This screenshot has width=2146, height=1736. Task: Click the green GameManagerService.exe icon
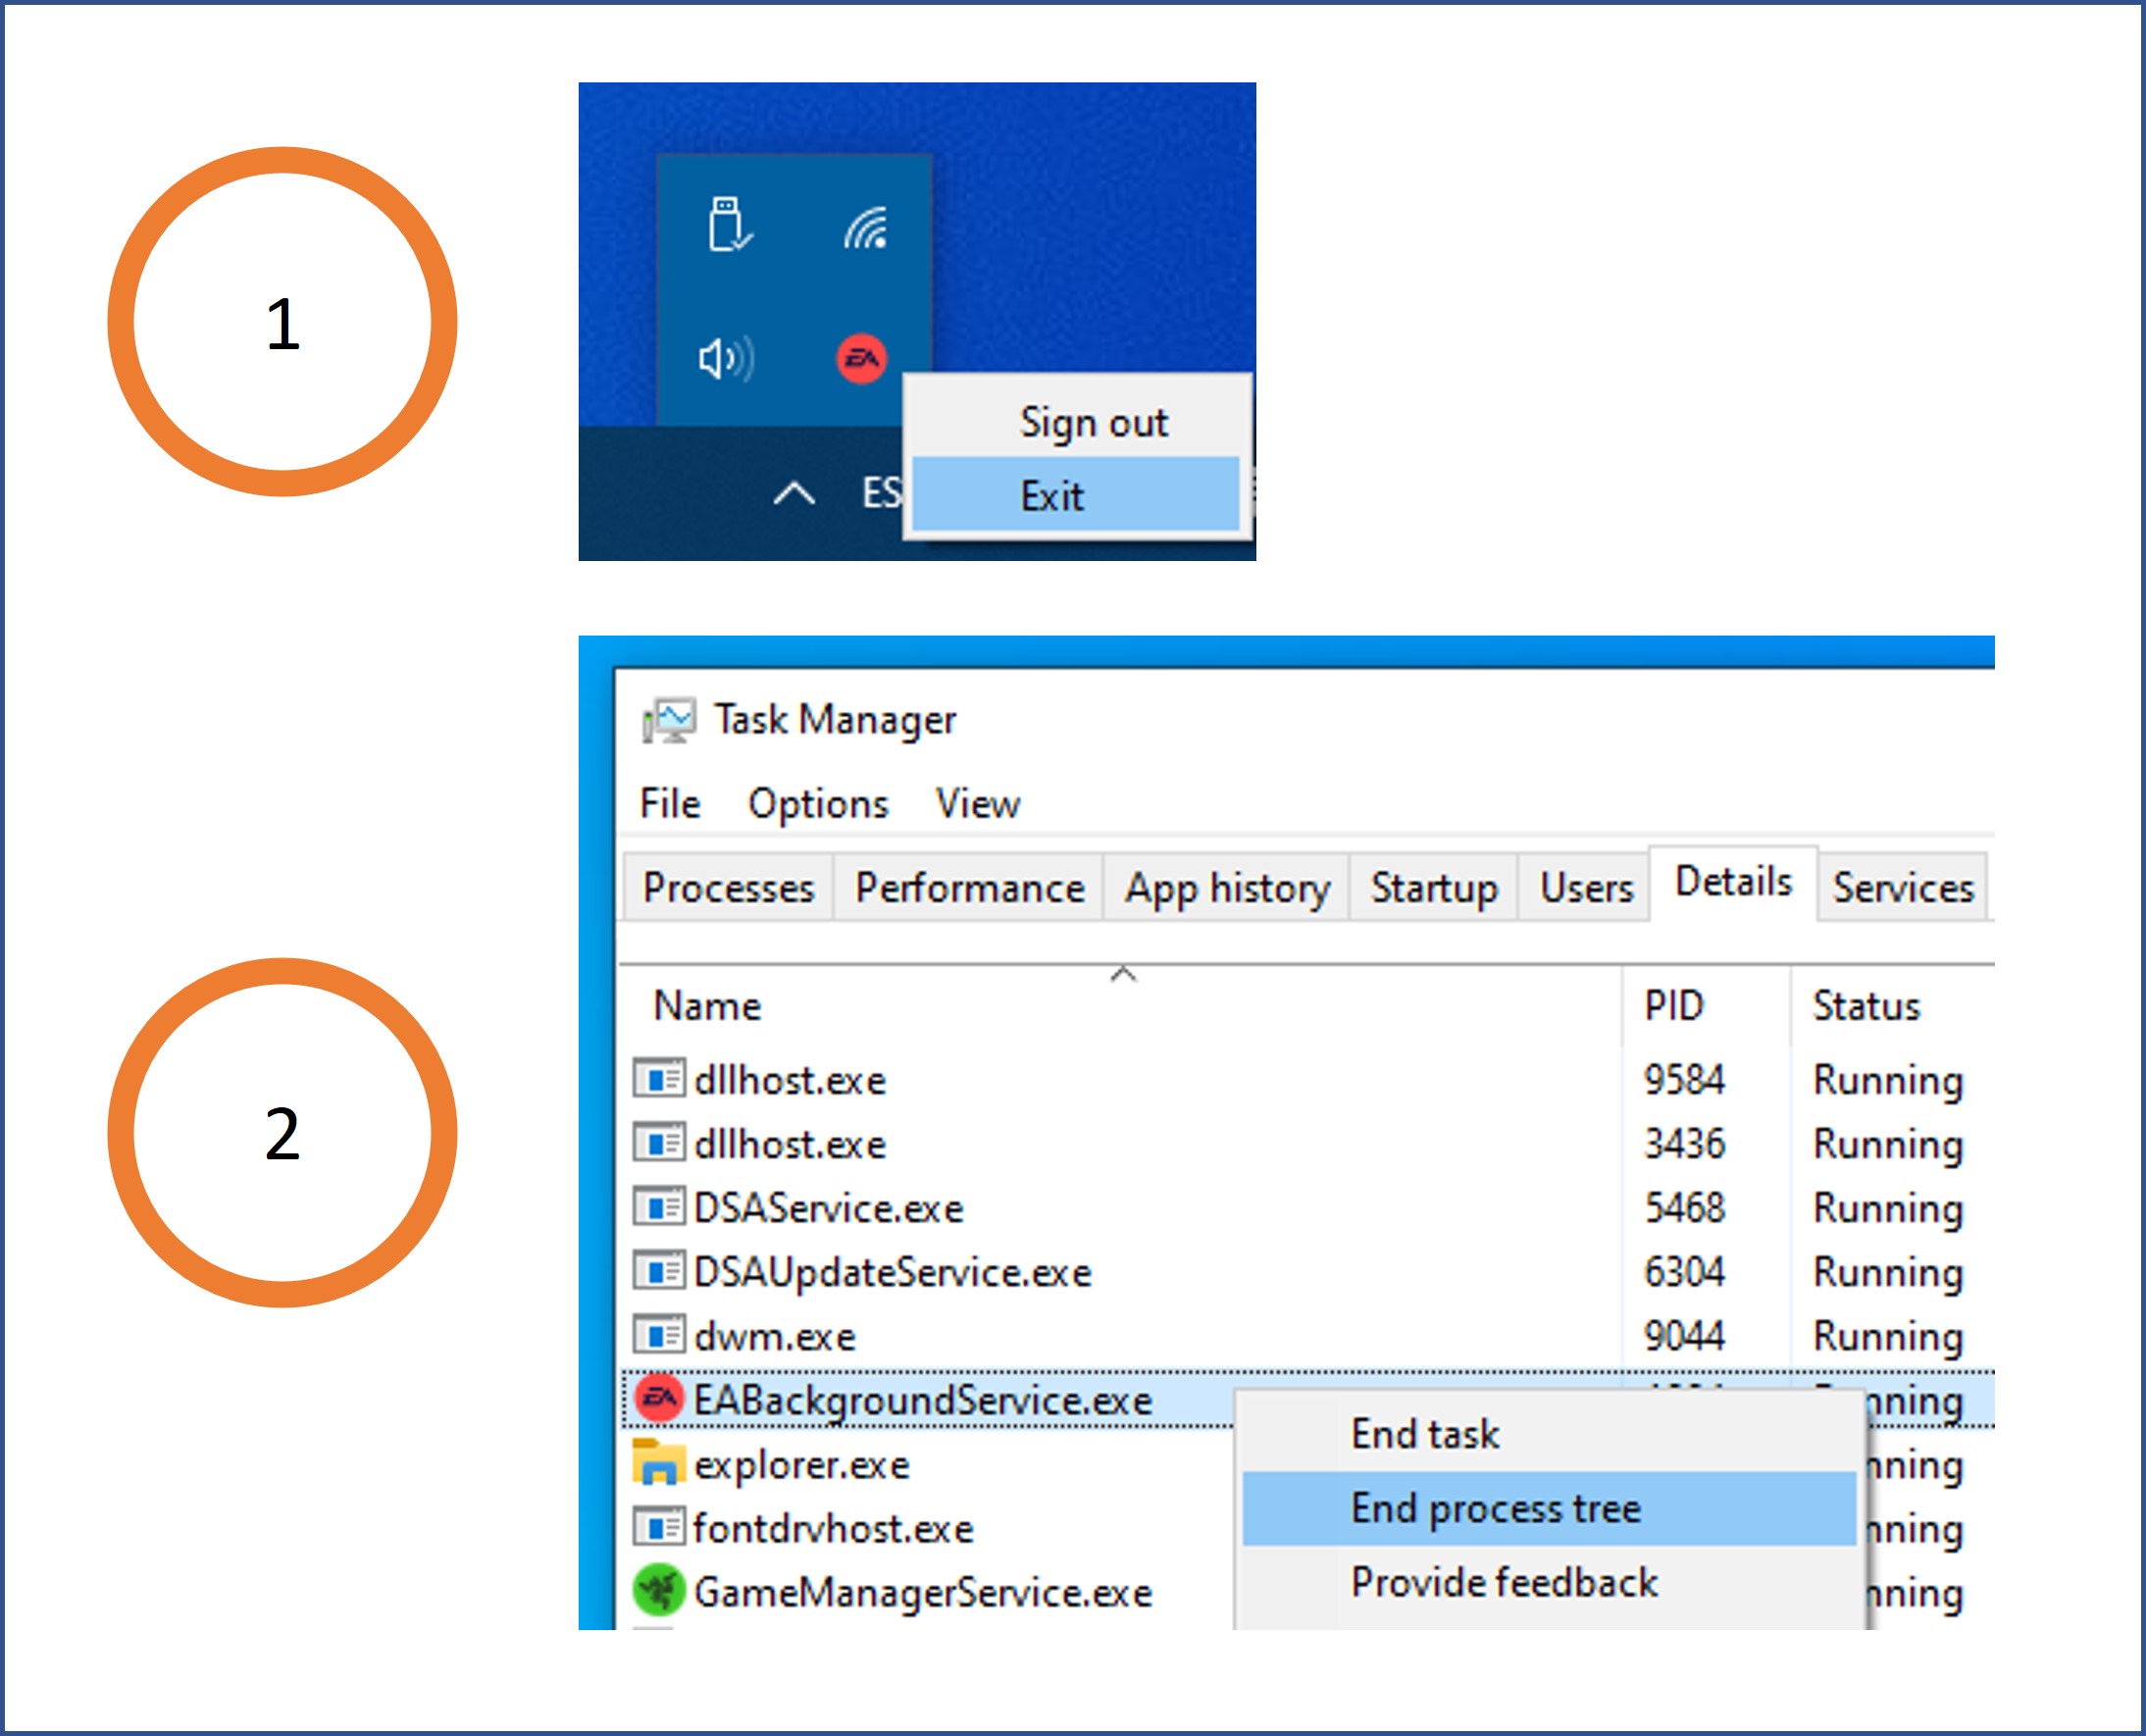click(659, 1591)
